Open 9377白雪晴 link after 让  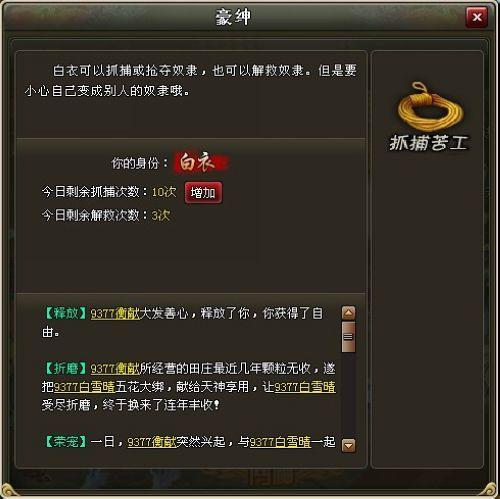pos(305,387)
